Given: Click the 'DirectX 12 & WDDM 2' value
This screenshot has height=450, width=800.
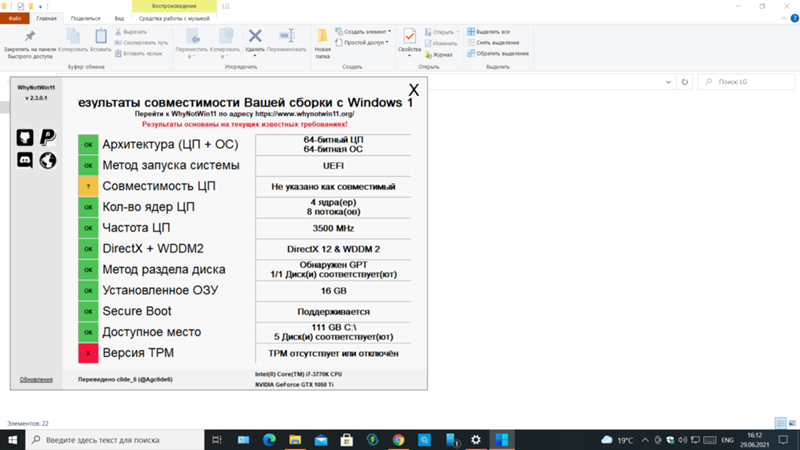Looking at the screenshot, I should 333,249.
